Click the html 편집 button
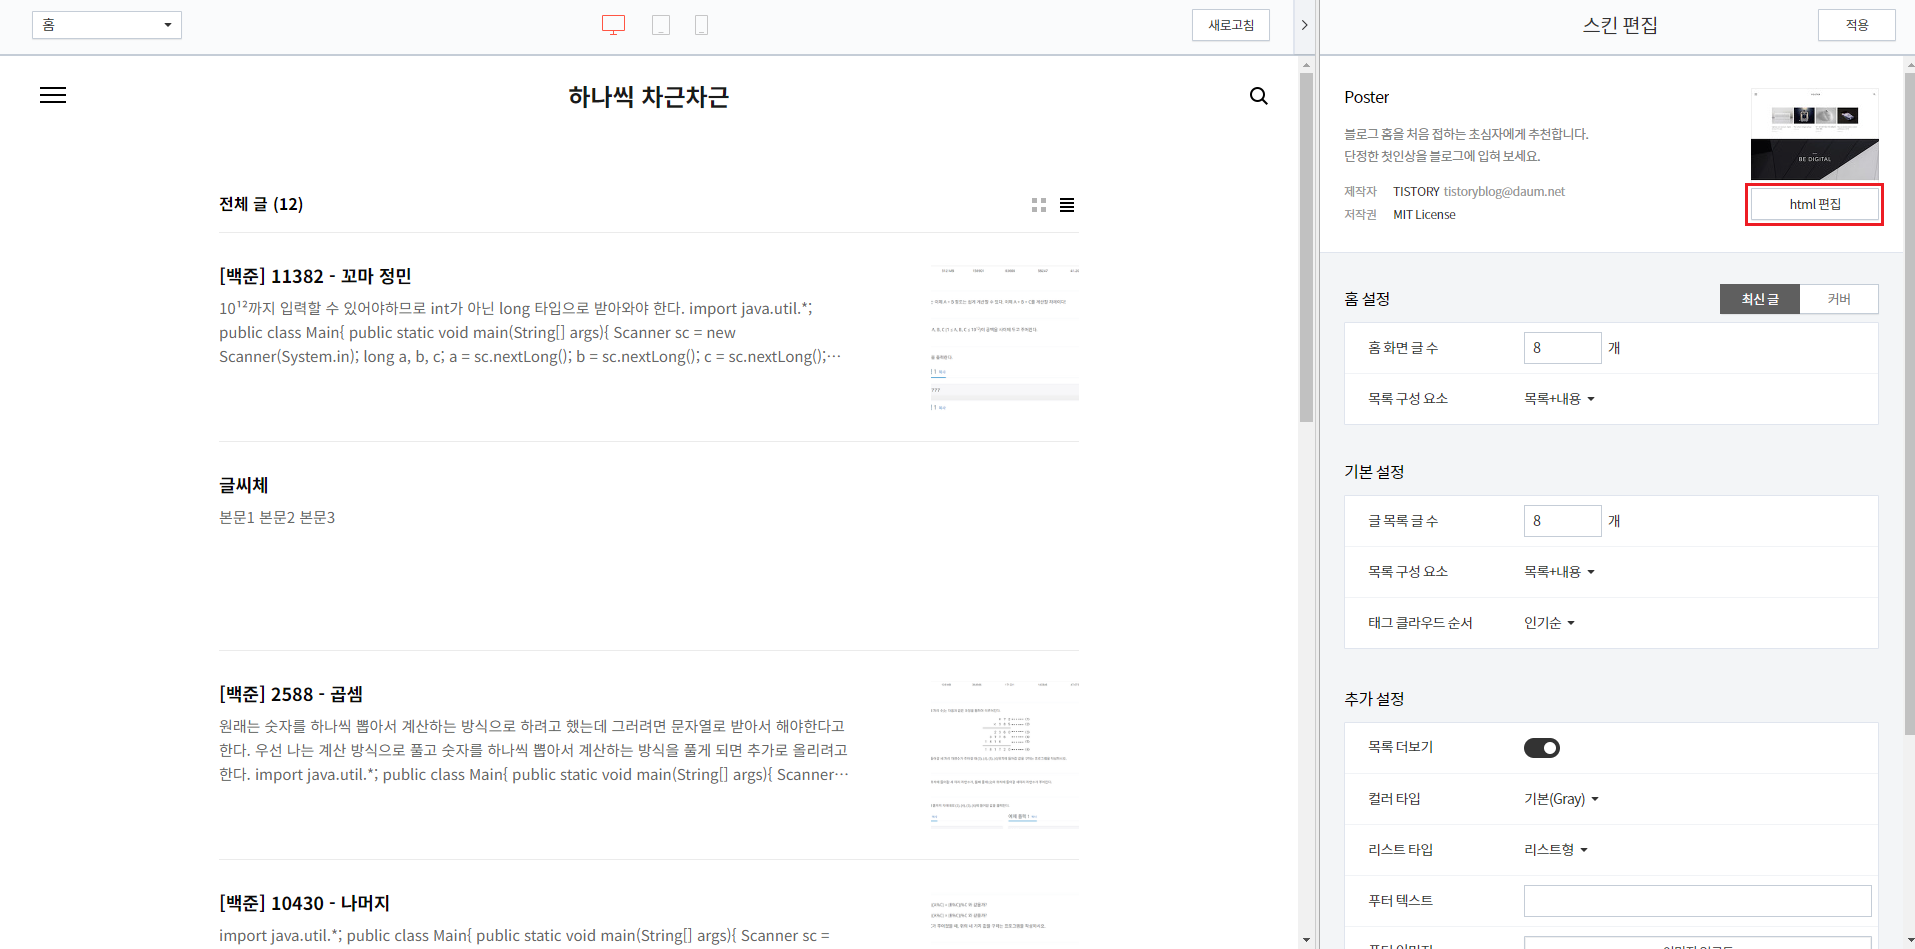Viewport: 1915px width, 949px height. tap(1815, 204)
